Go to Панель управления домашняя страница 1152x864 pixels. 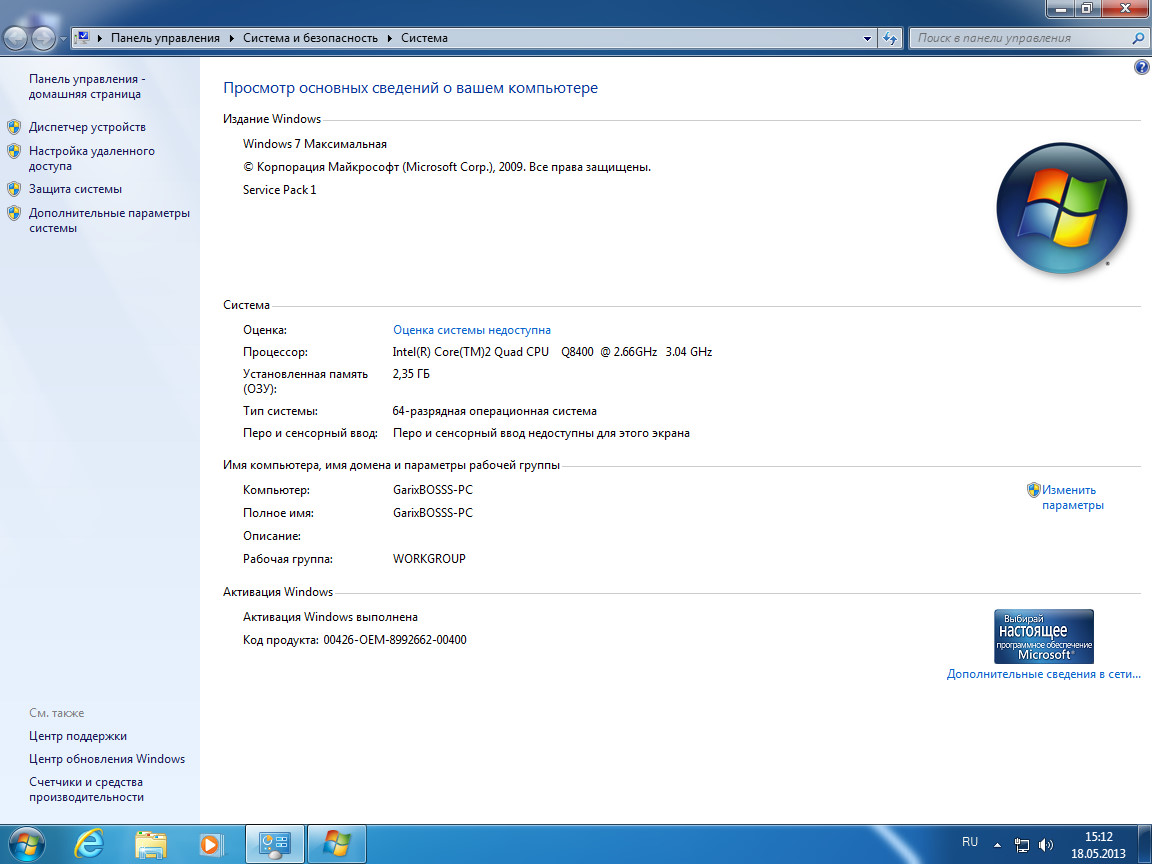(87, 87)
